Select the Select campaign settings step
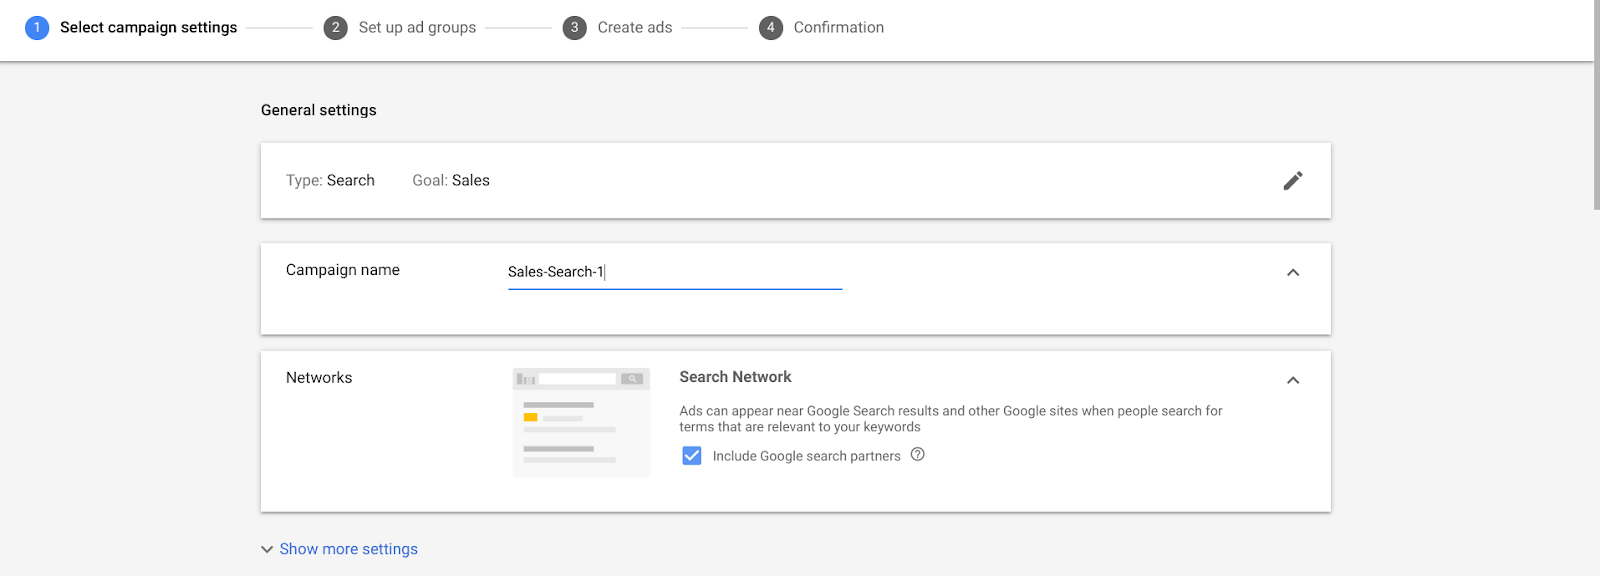 (x=148, y=28)
